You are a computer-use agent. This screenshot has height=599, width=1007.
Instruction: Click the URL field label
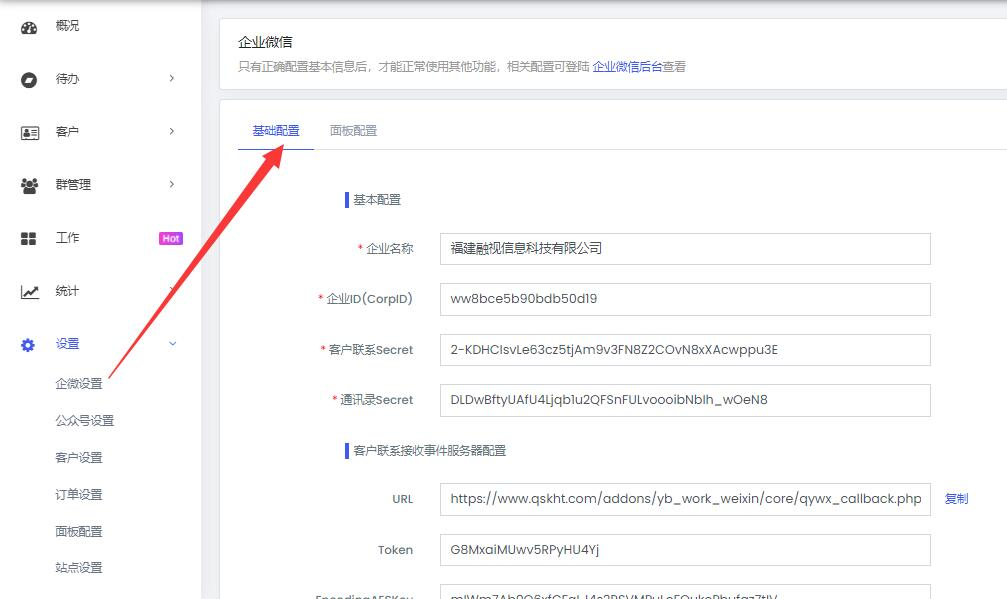(403, 499)
